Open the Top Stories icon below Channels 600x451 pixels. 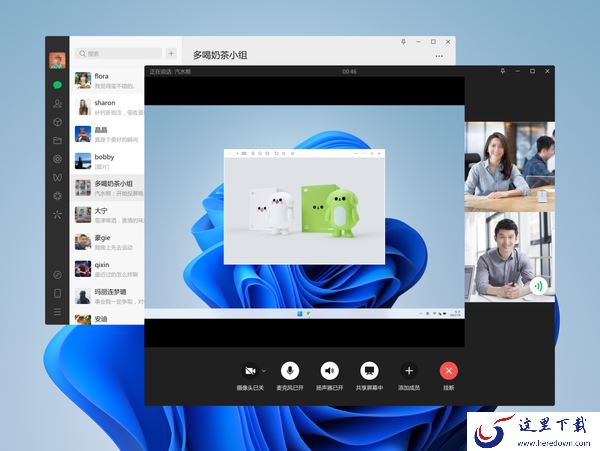pos(57,196)
